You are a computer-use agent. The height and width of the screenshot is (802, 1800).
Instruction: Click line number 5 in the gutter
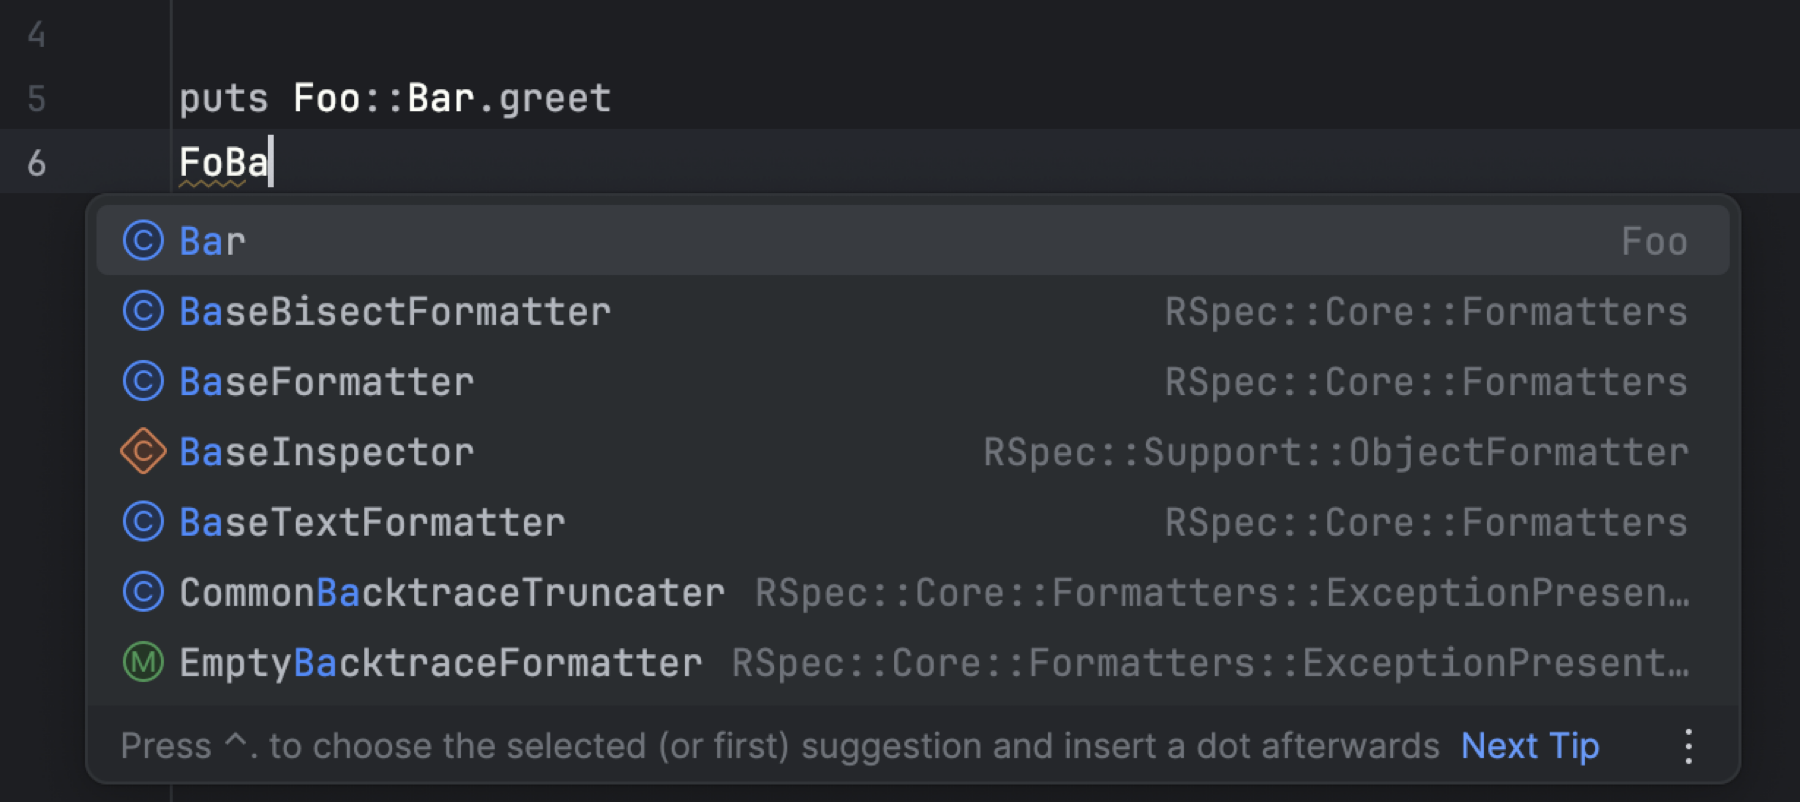[x=37, y=98]
